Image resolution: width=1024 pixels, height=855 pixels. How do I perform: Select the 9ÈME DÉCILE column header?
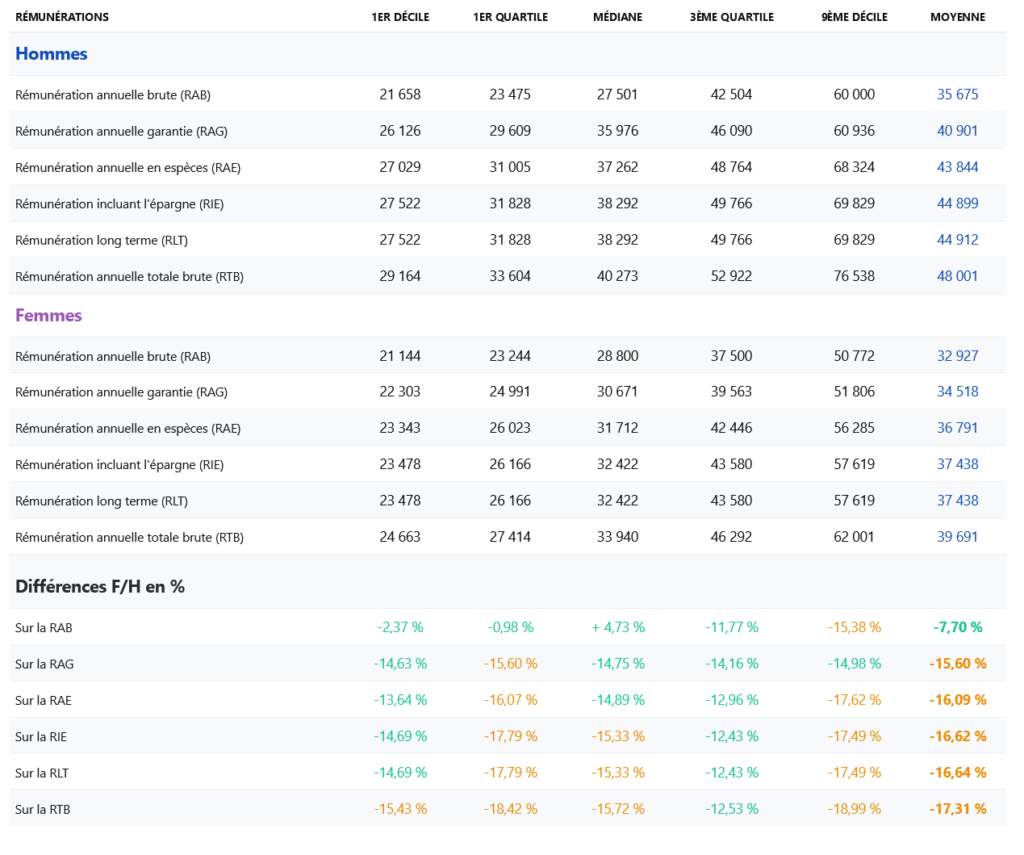[854, 17]
